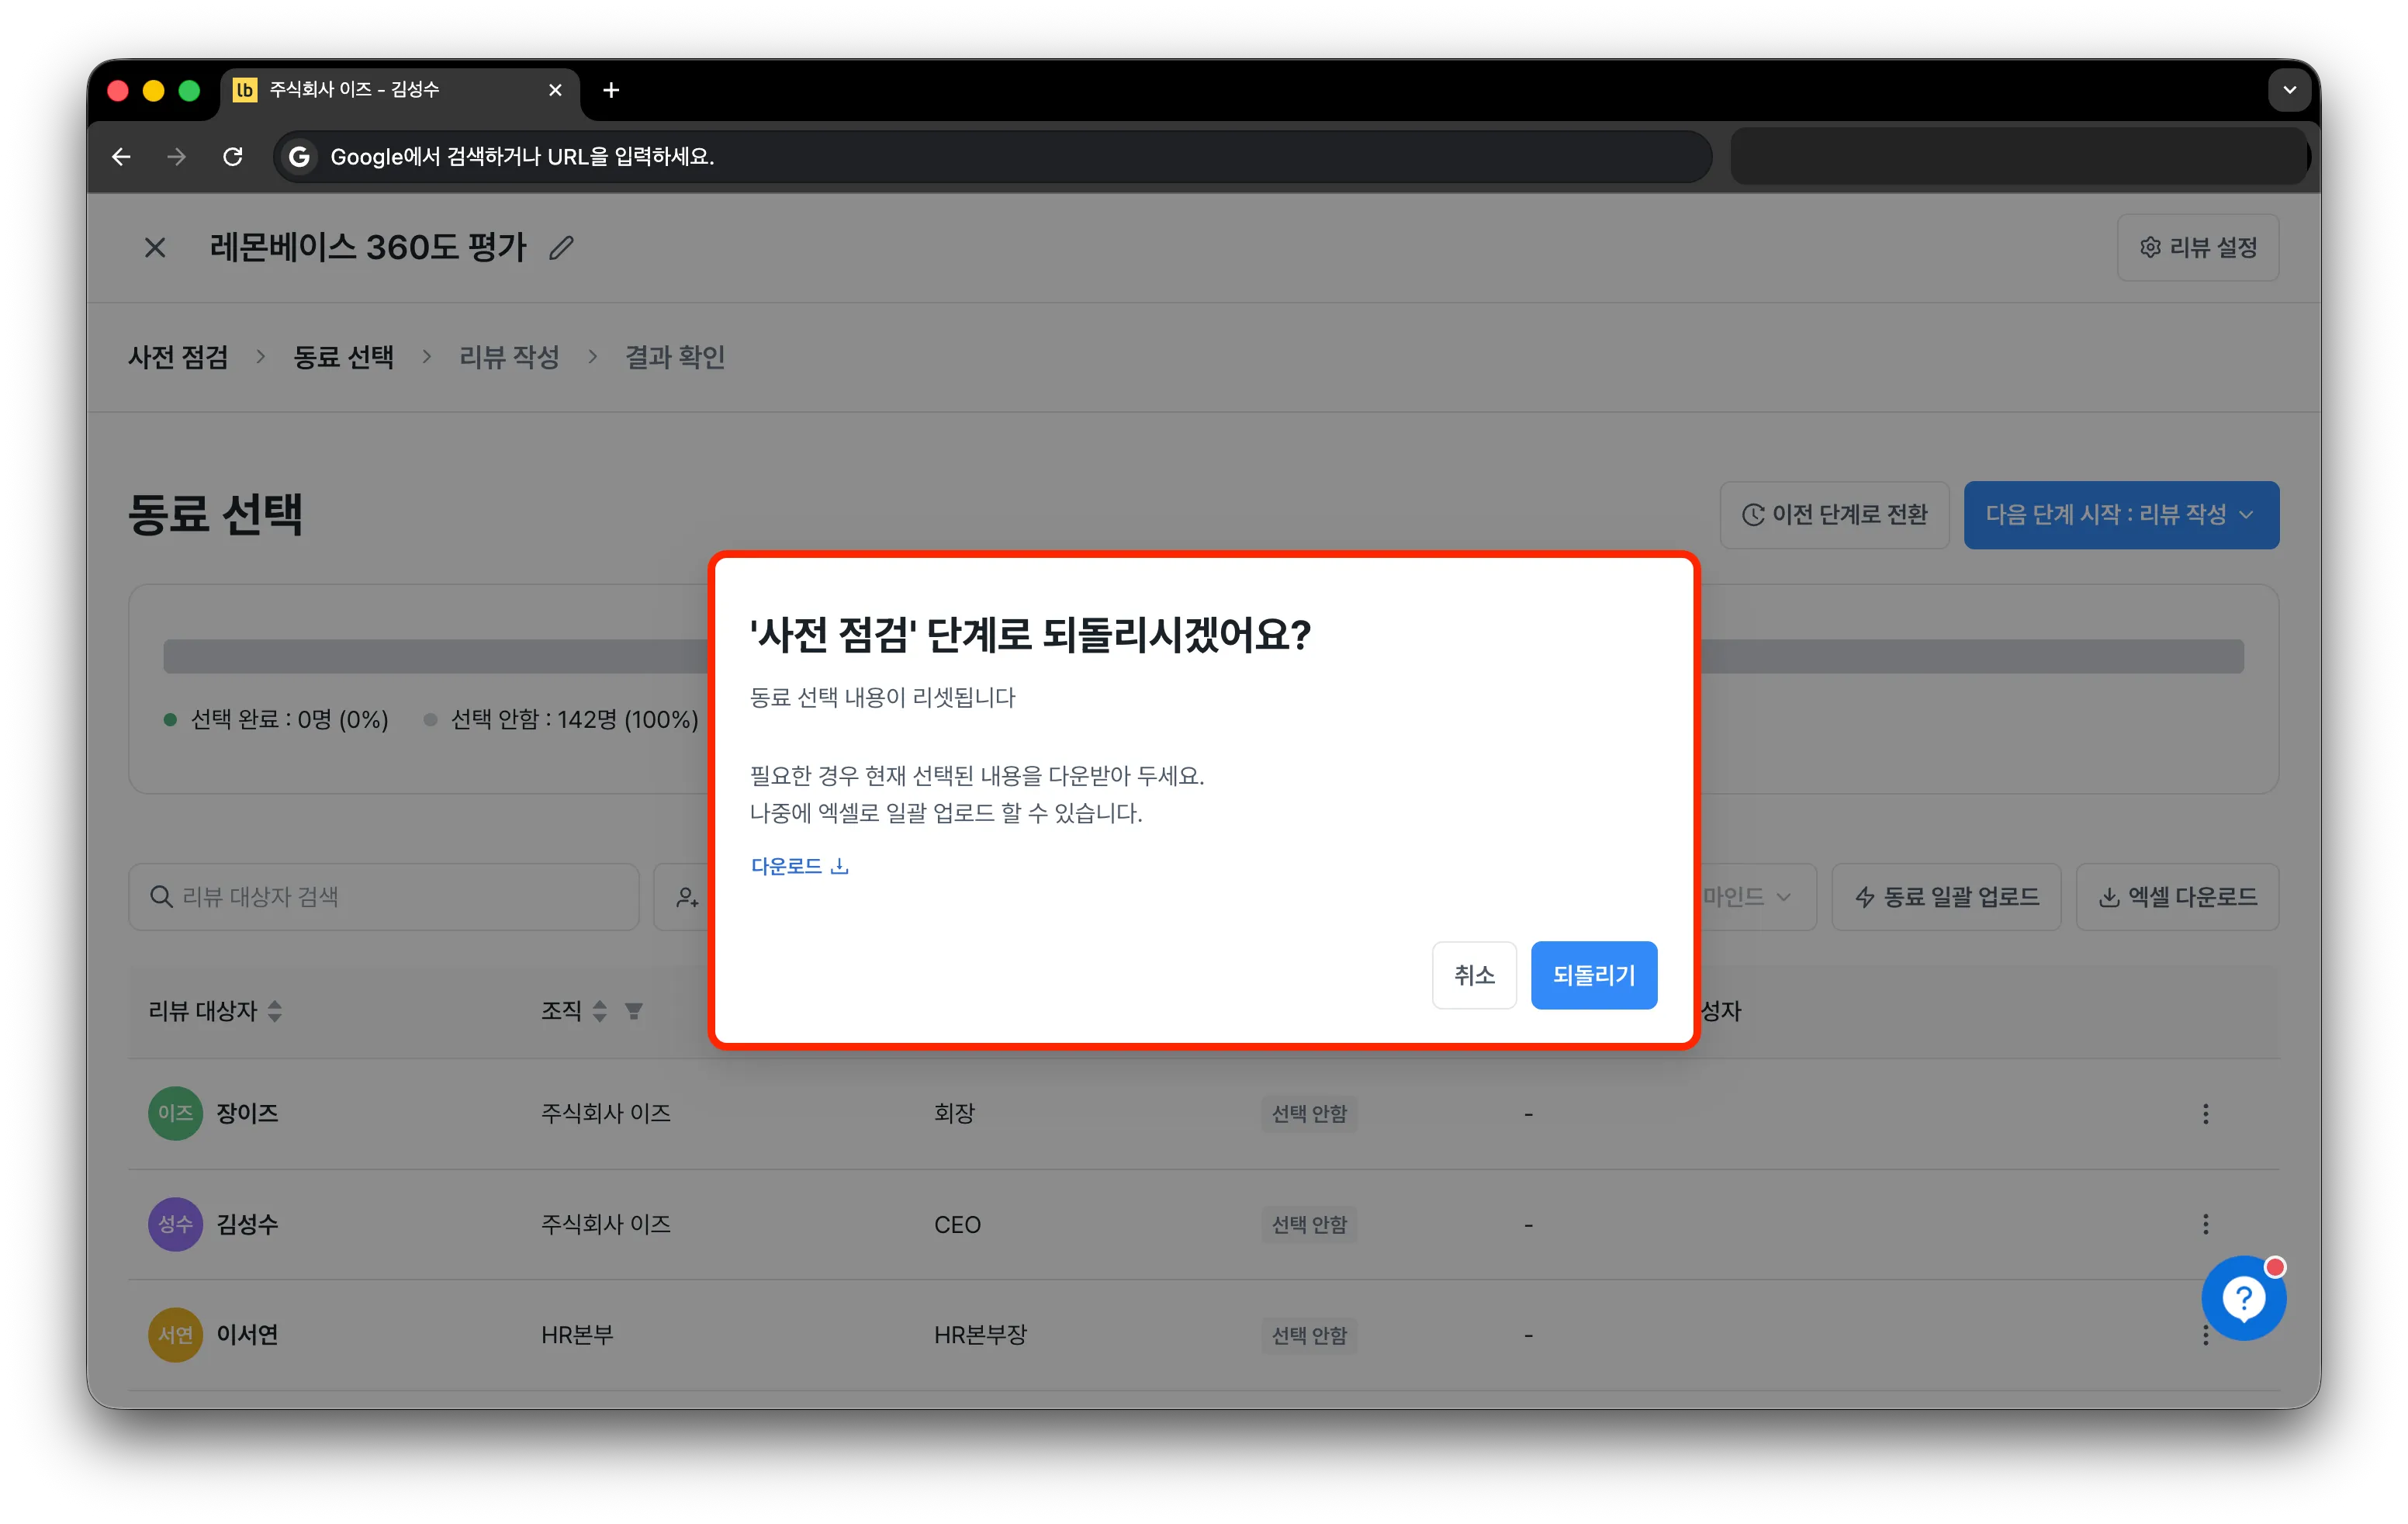Click 선택 안함 badge for 장이즈
The image size is (2408, 1524).
click(x=1309, y=1113)
